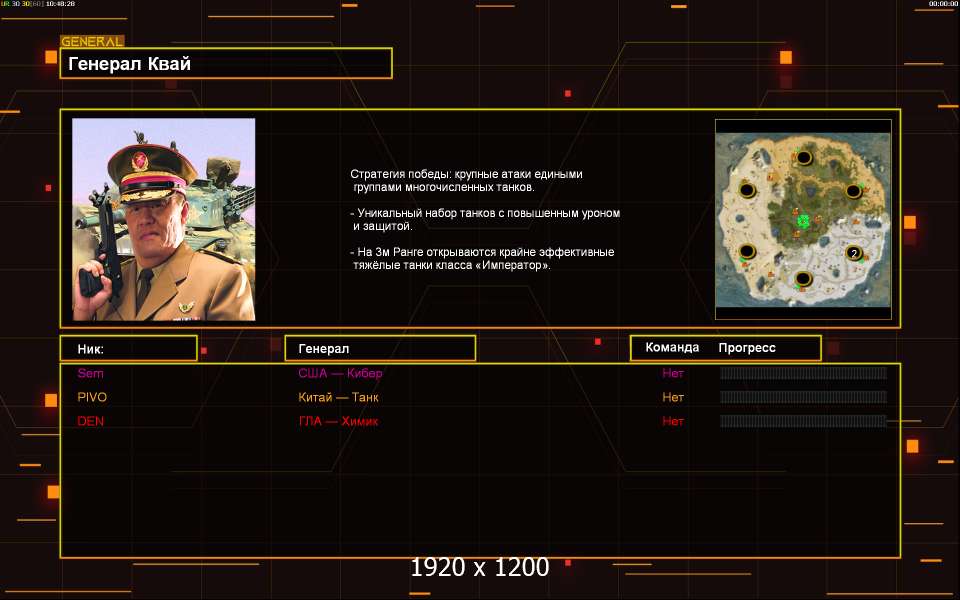Click the 'США — Кибер' general entry

[340, 373]
